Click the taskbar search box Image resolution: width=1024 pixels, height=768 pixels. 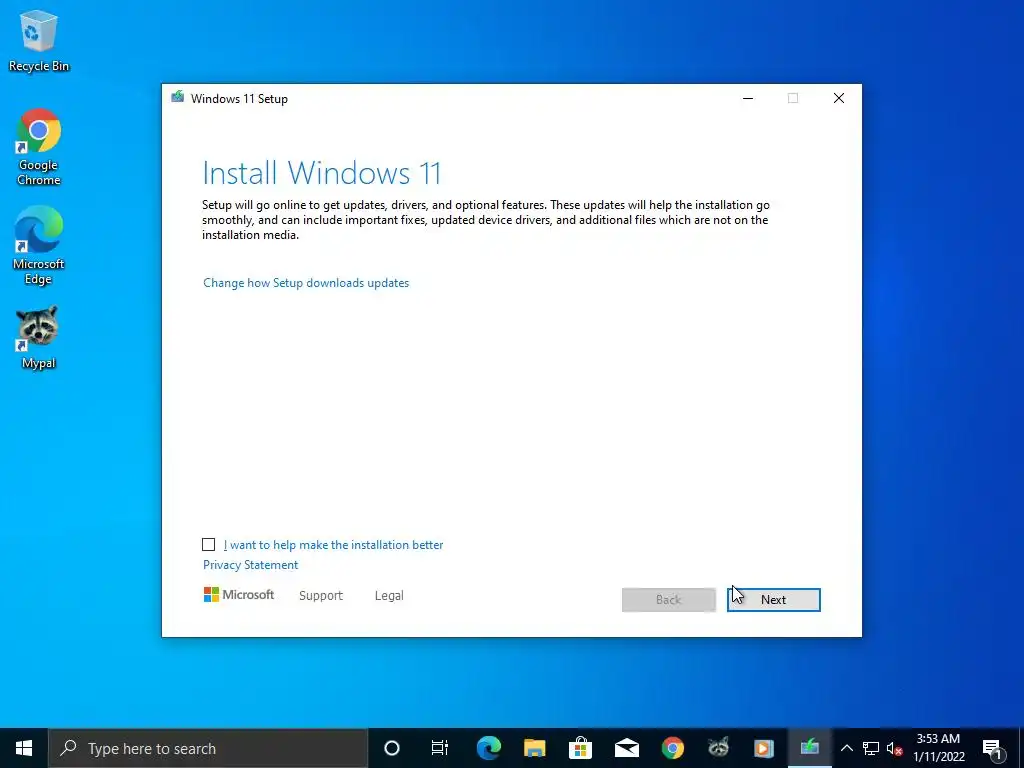[x=208, y=748]
